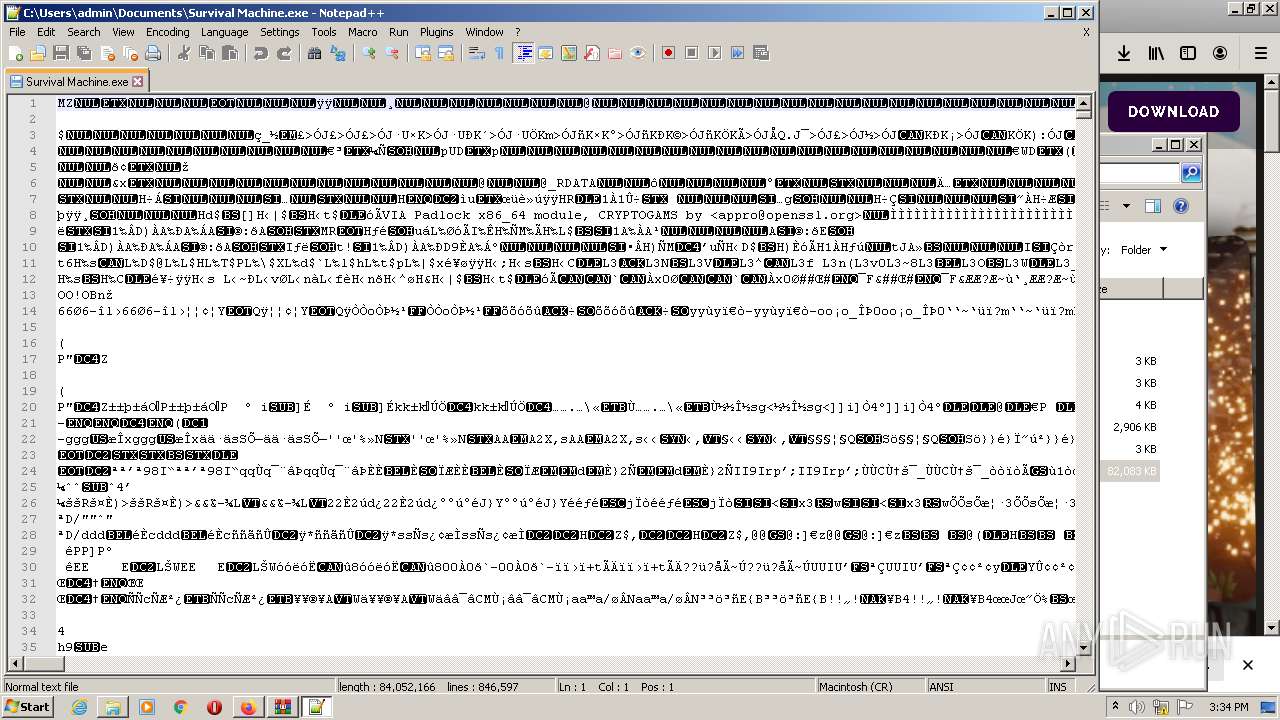Click the Paste toolbar icon
This screenshot has height=720, width=1280.
230,53
